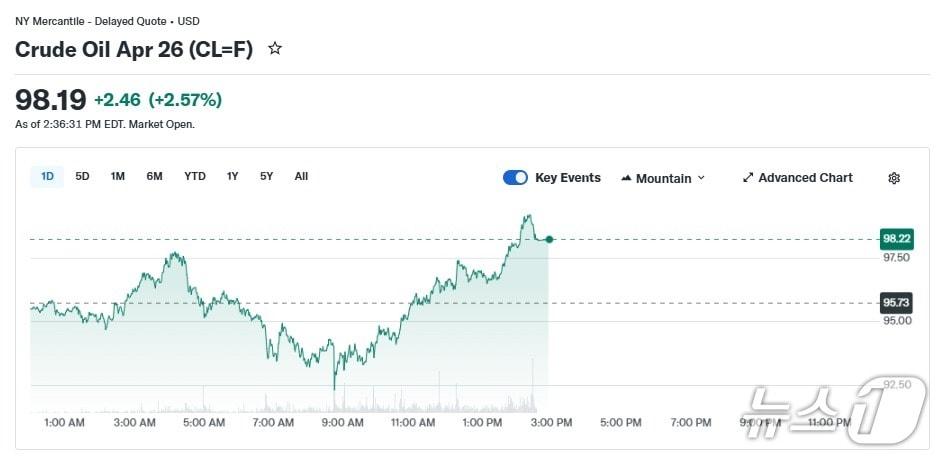Screen dimensions: 940x458
Task: Show the 1M time range
Action: 118,177
